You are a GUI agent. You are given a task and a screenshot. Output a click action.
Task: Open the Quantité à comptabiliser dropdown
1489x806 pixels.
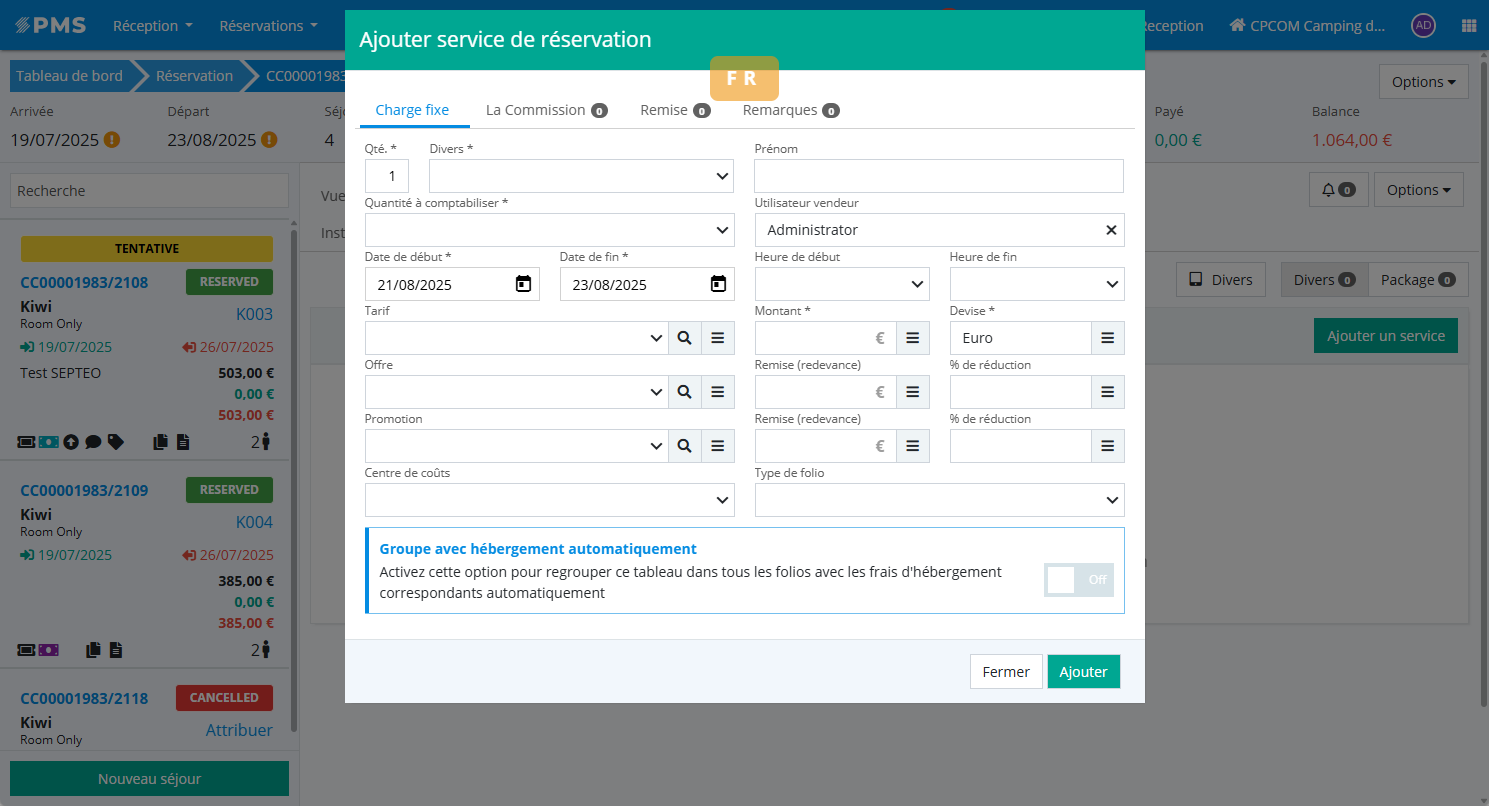(x=549, y=230)
